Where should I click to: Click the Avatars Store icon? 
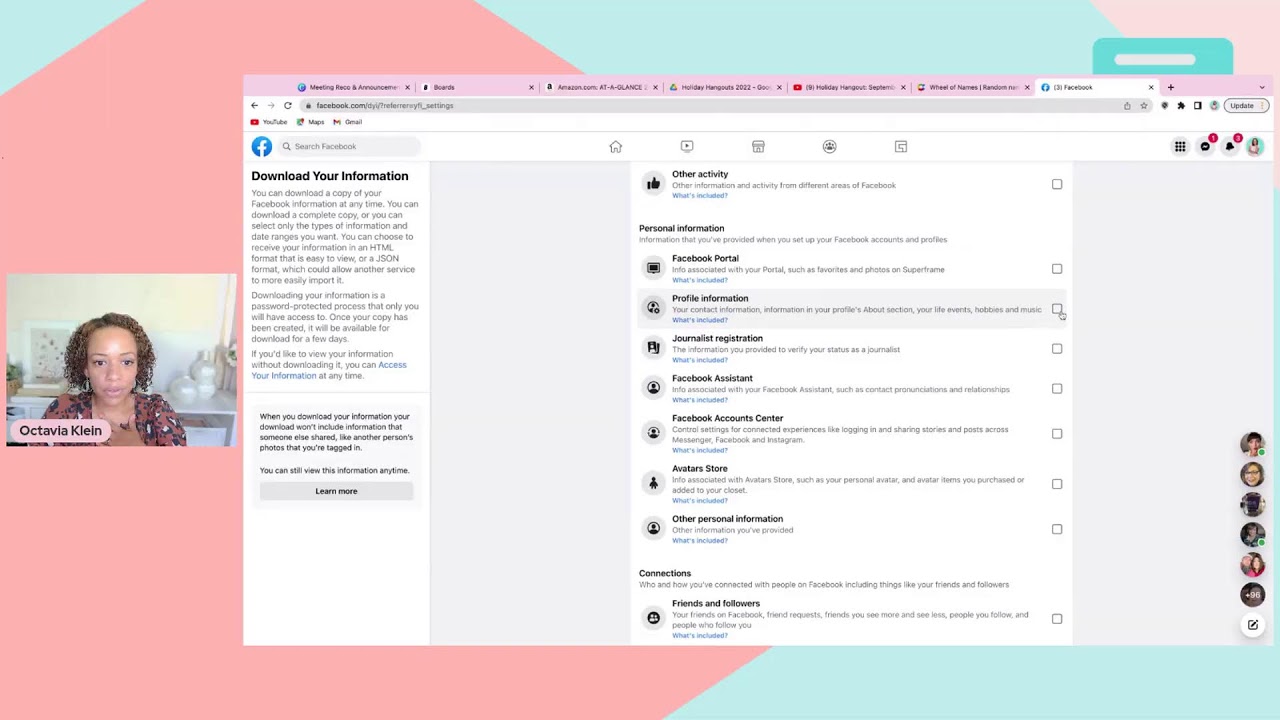click(x=653, y=483)
